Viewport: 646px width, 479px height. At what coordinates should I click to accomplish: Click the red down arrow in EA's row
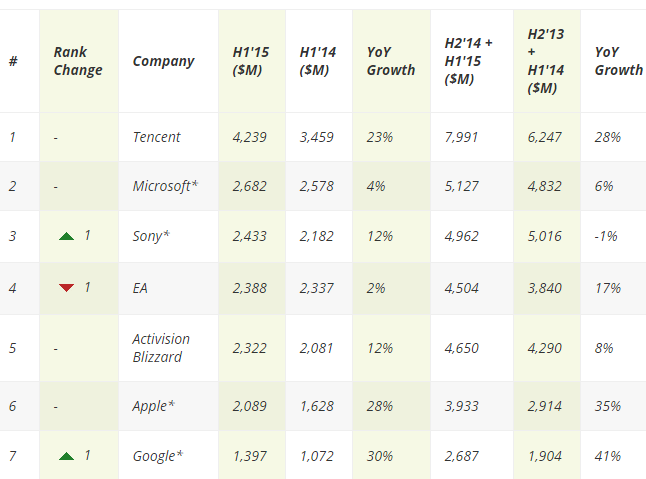pos(66,288)
